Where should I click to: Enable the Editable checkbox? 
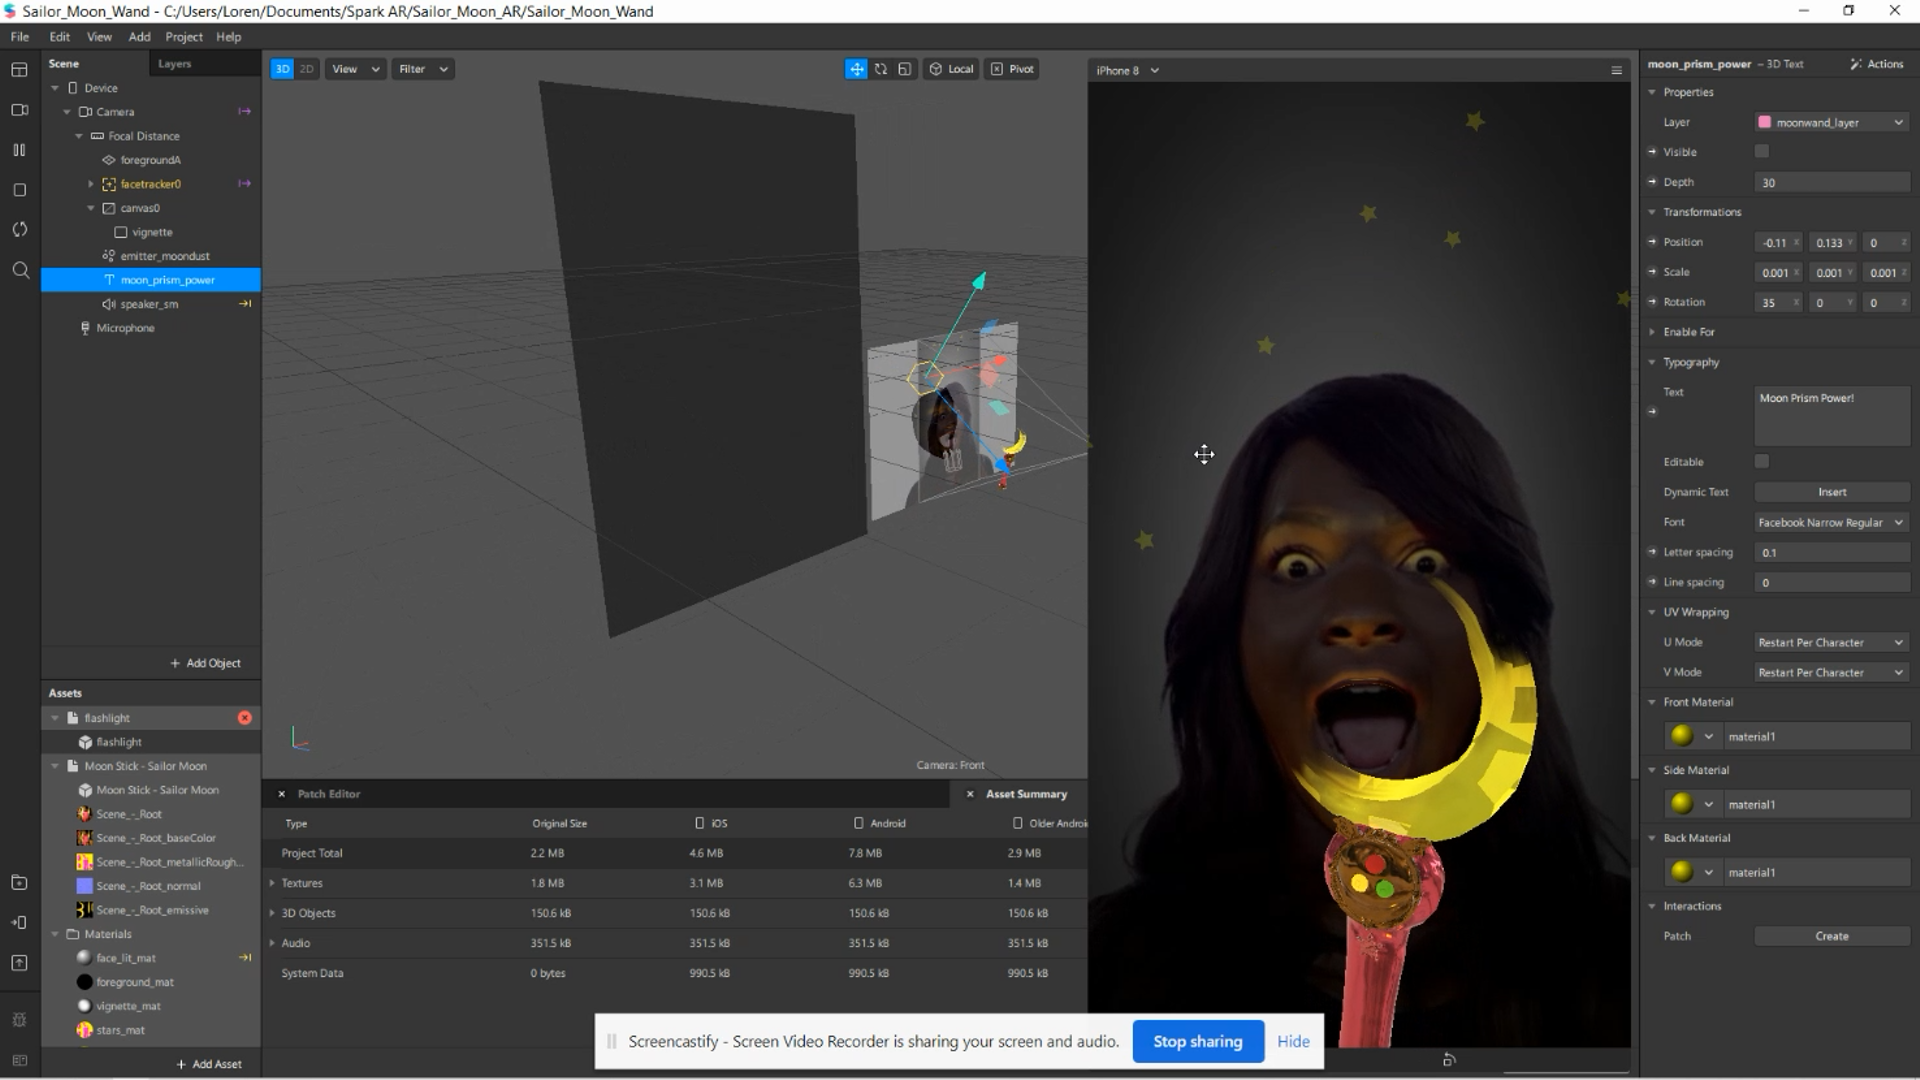click(x=1762, y=462)
